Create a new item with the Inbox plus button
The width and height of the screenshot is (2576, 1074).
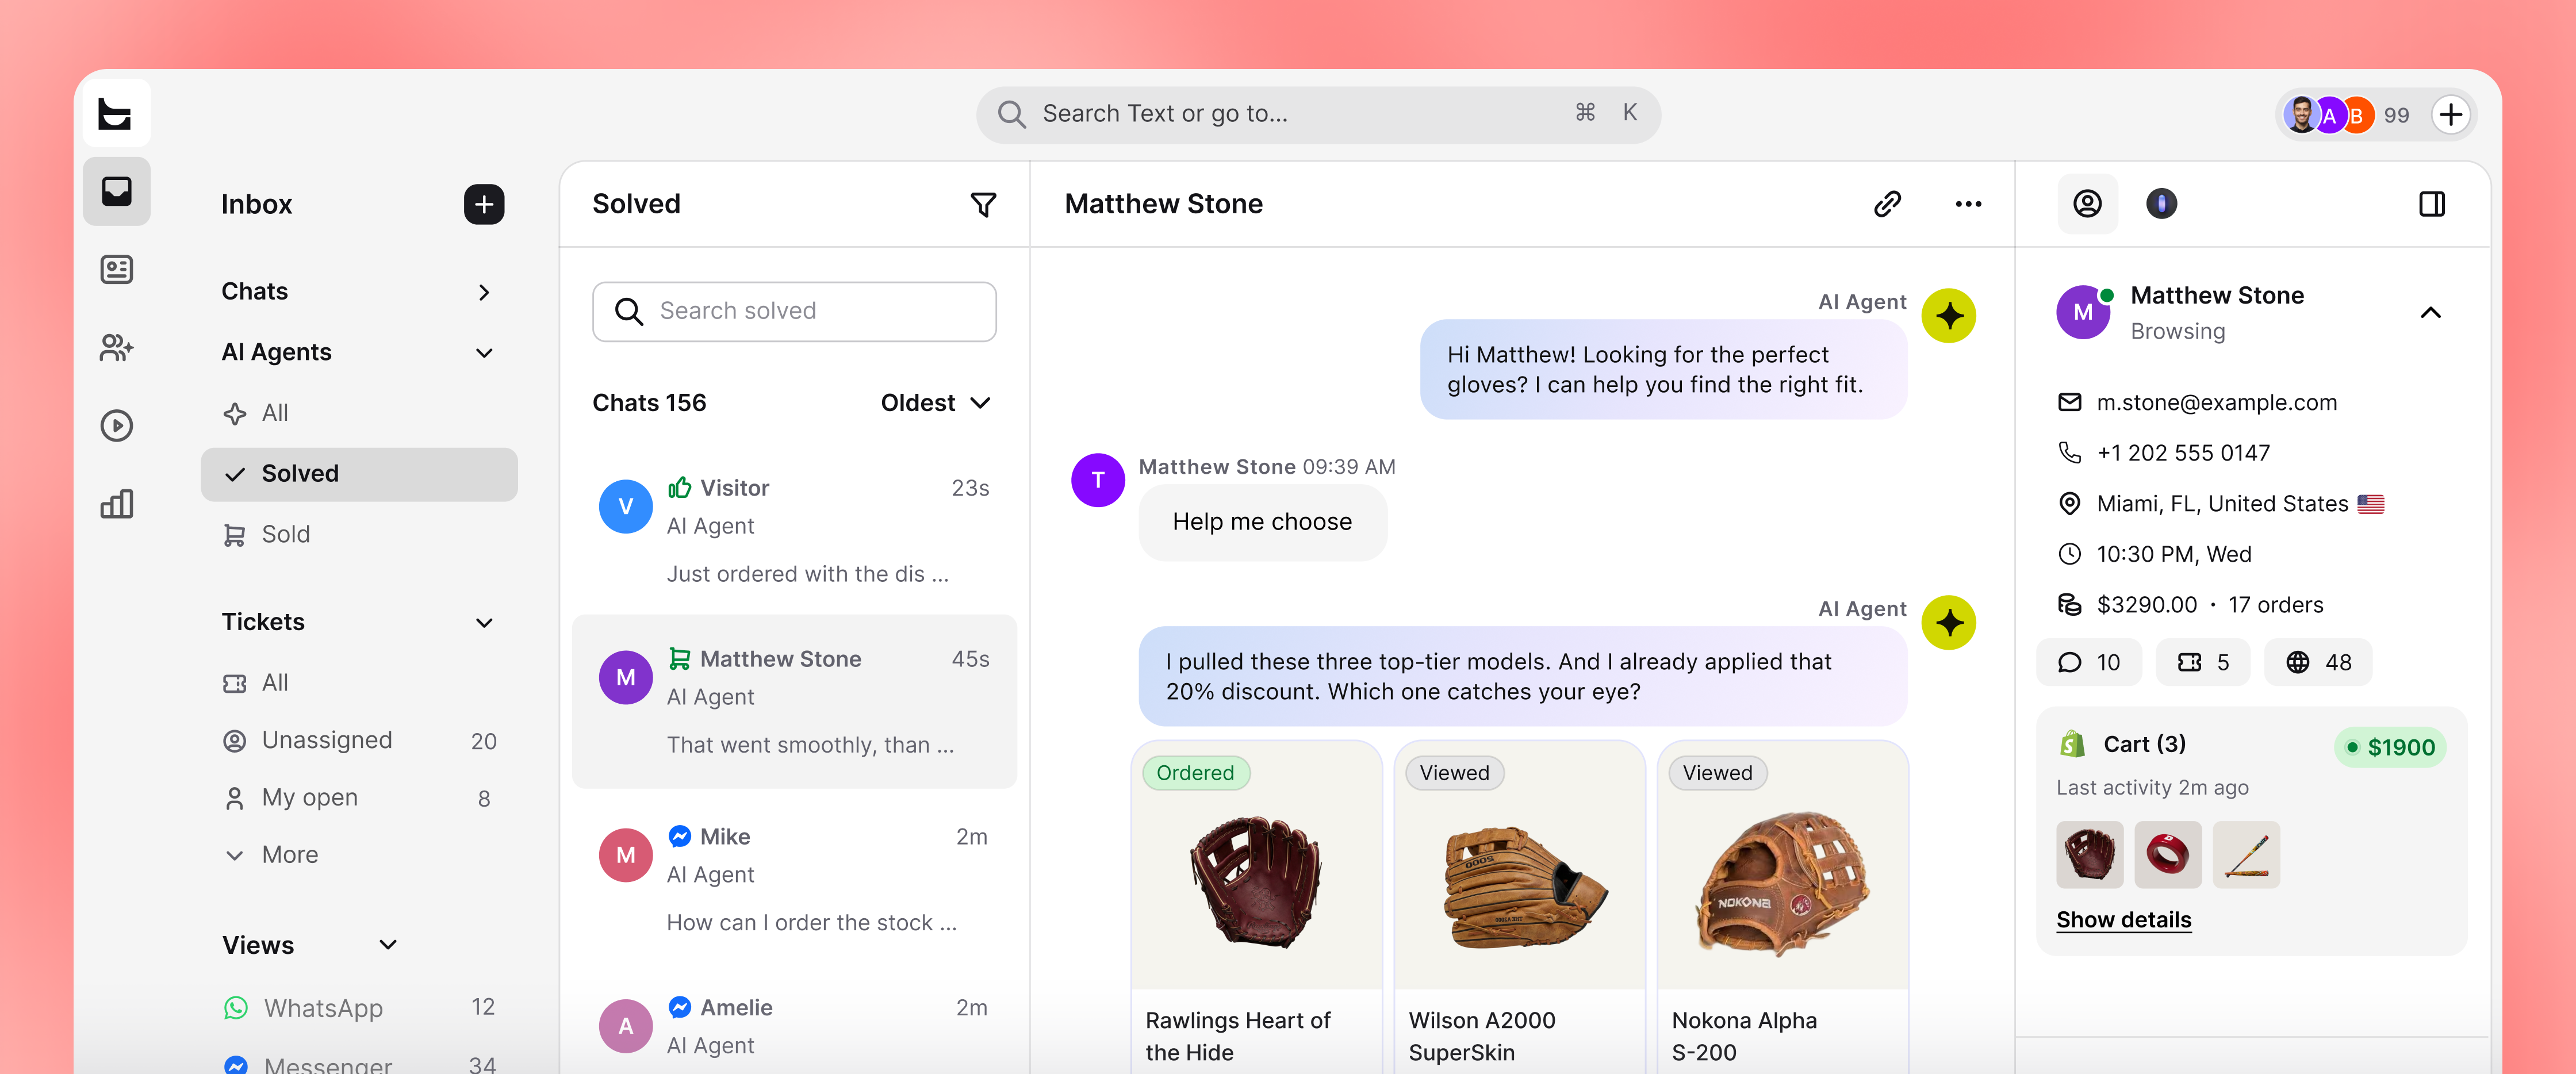coord(484,204)
